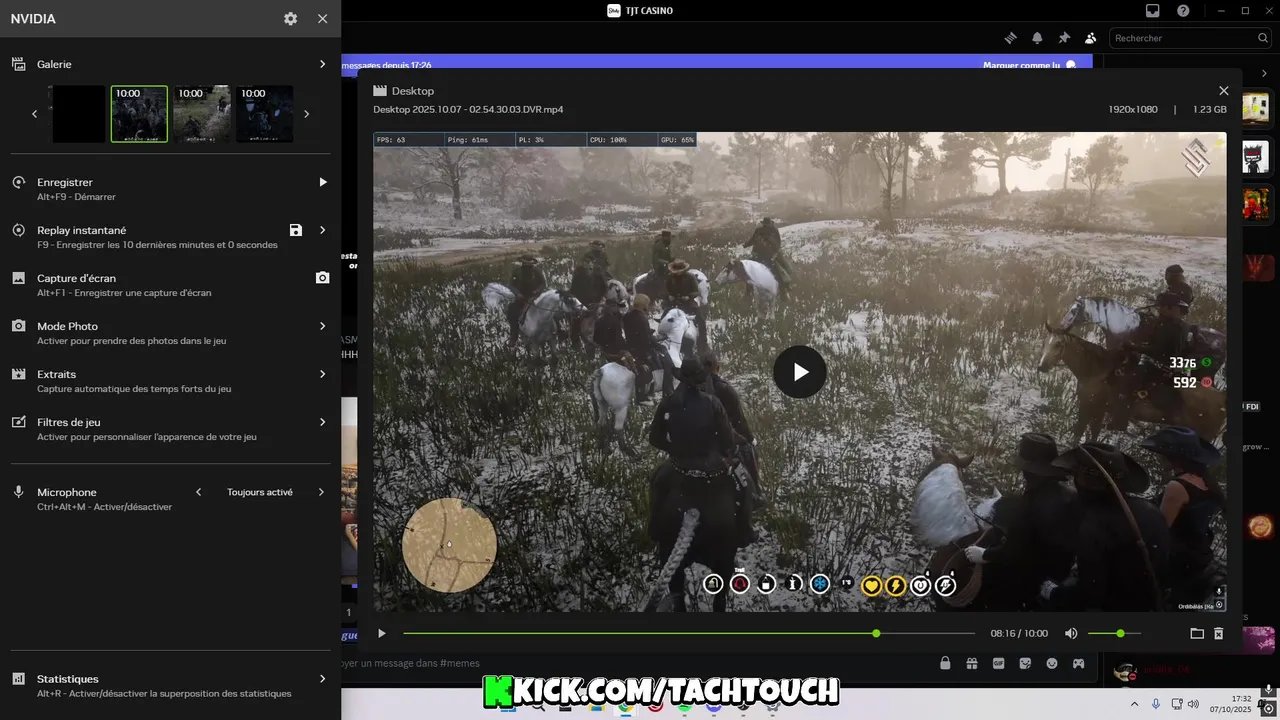Image resolution: width=1280 pixels, height=720 pixels.
Task: Toggle Discord member list icon
Action: pos(1090,38)
